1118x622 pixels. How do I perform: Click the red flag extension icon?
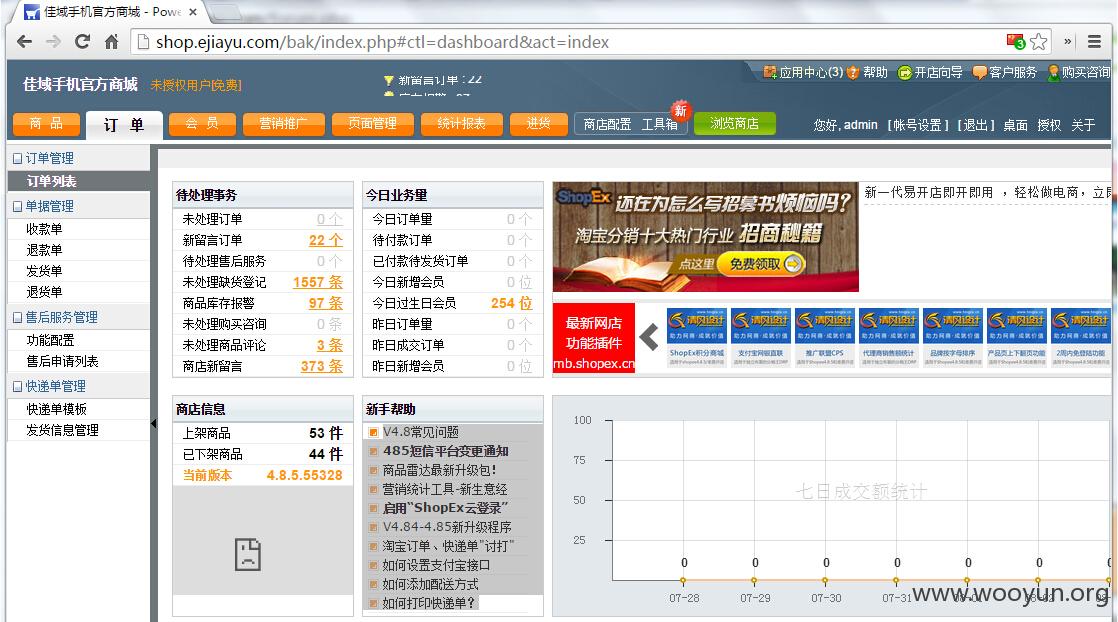tap(1015, 41)
